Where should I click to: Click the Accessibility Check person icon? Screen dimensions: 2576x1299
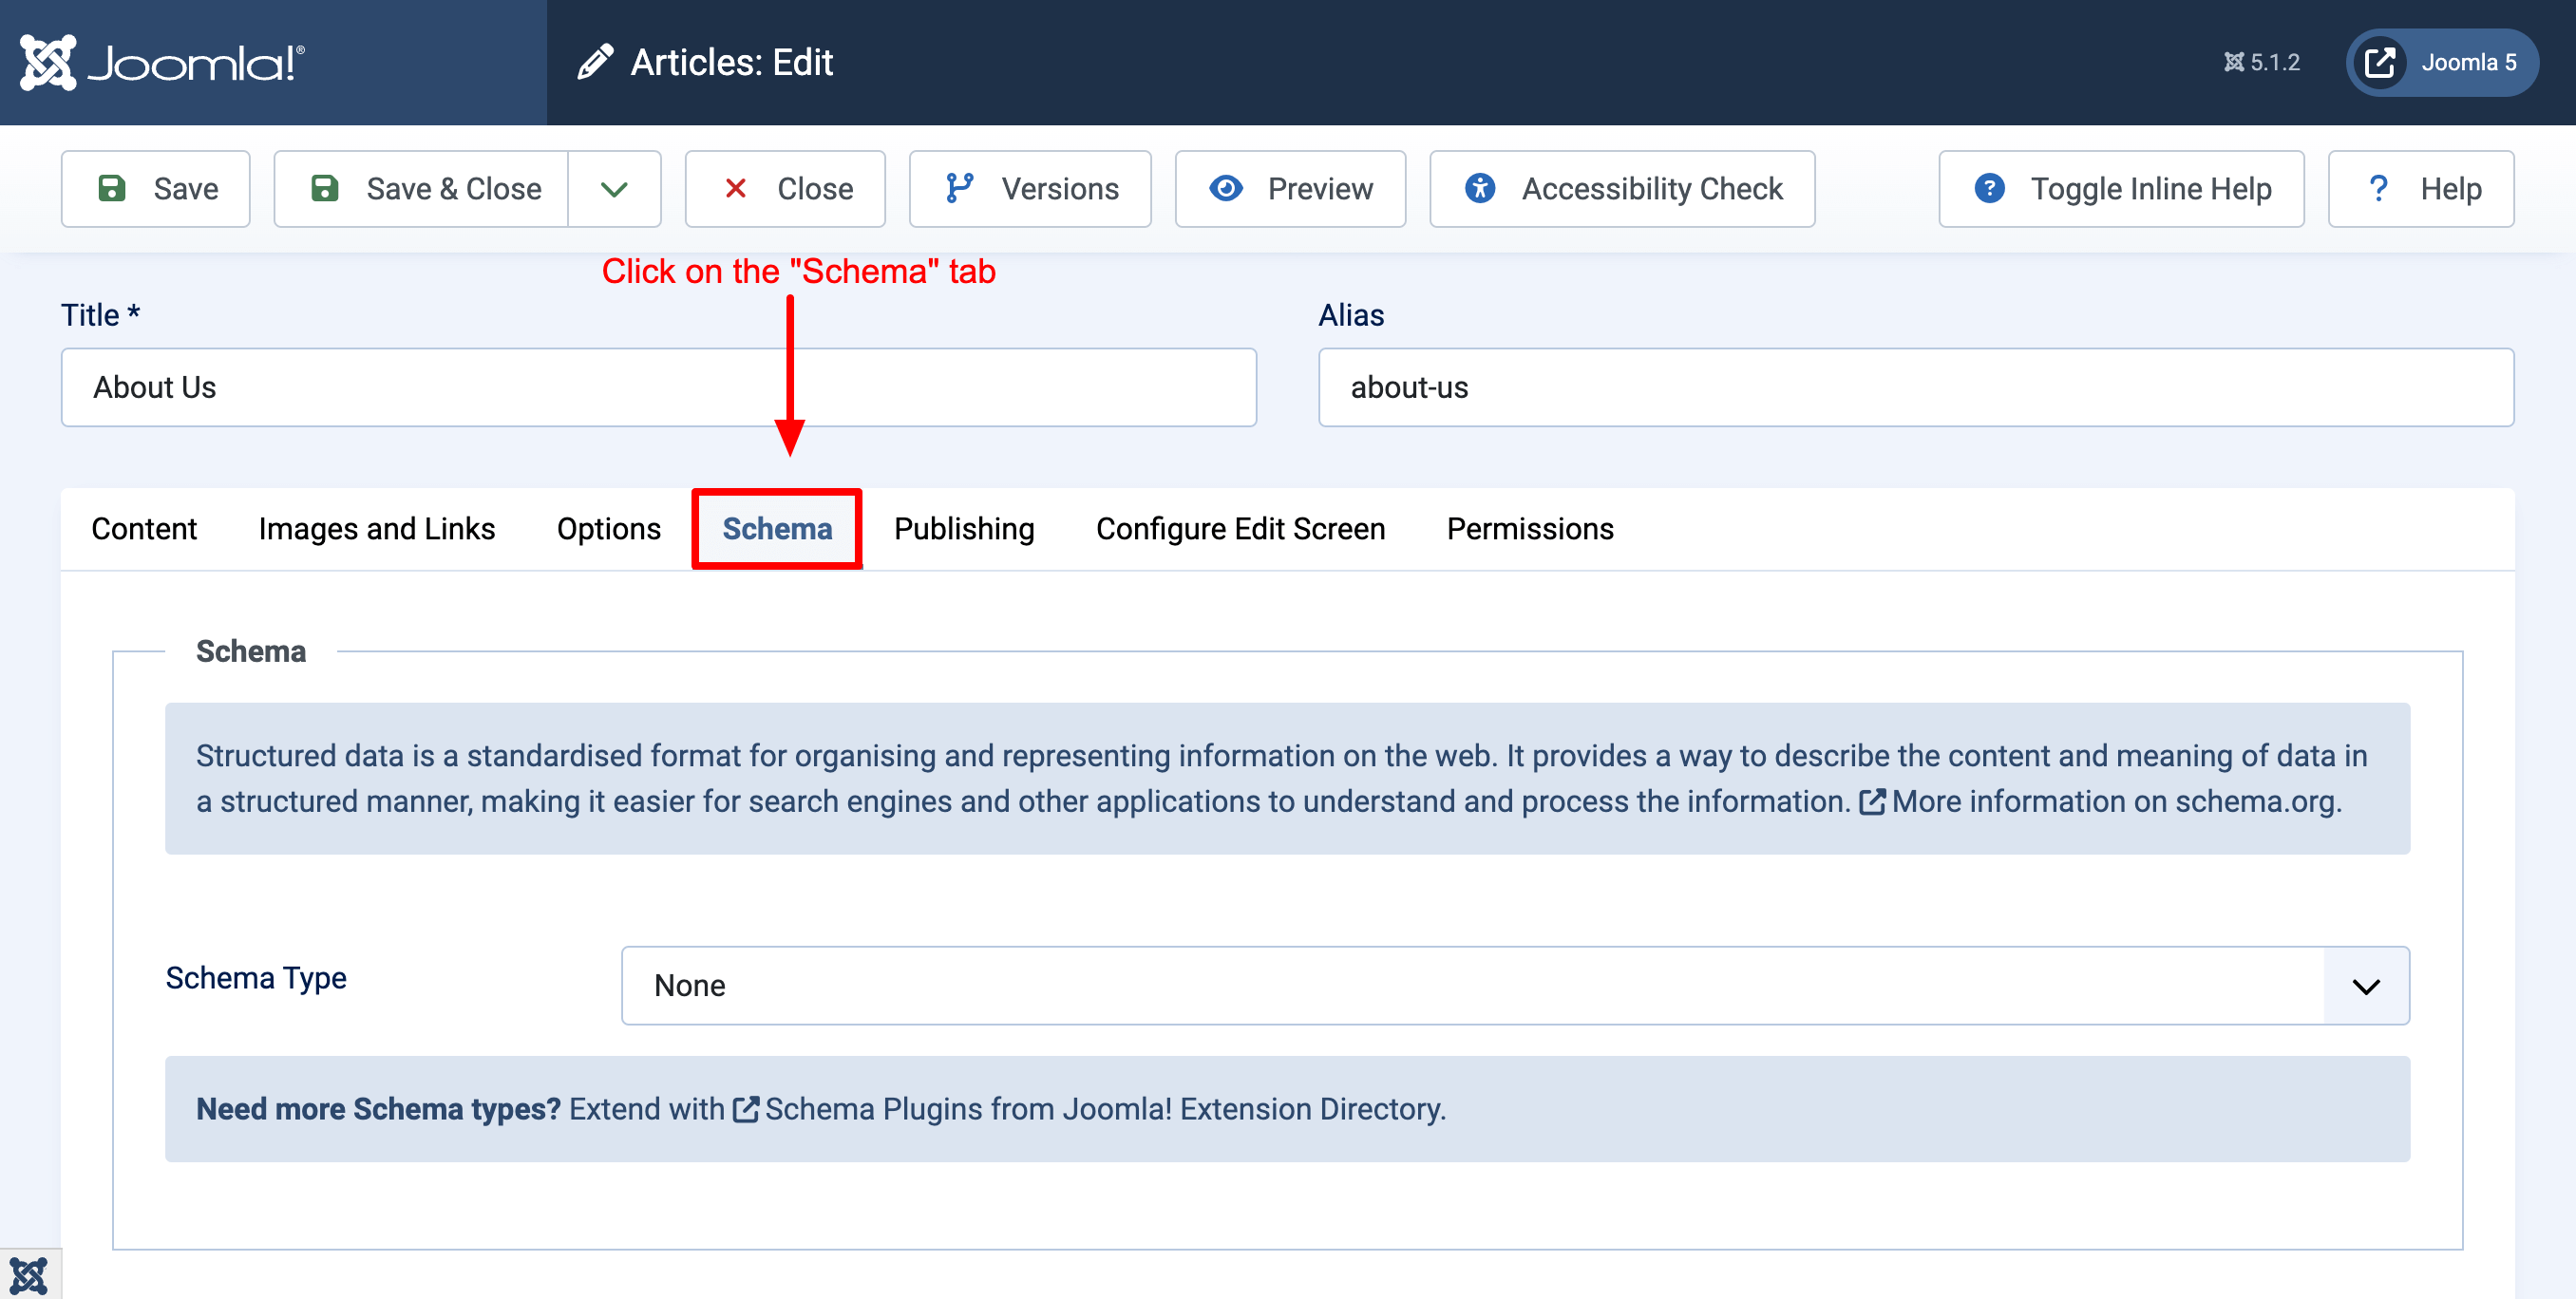(1480, 188)
